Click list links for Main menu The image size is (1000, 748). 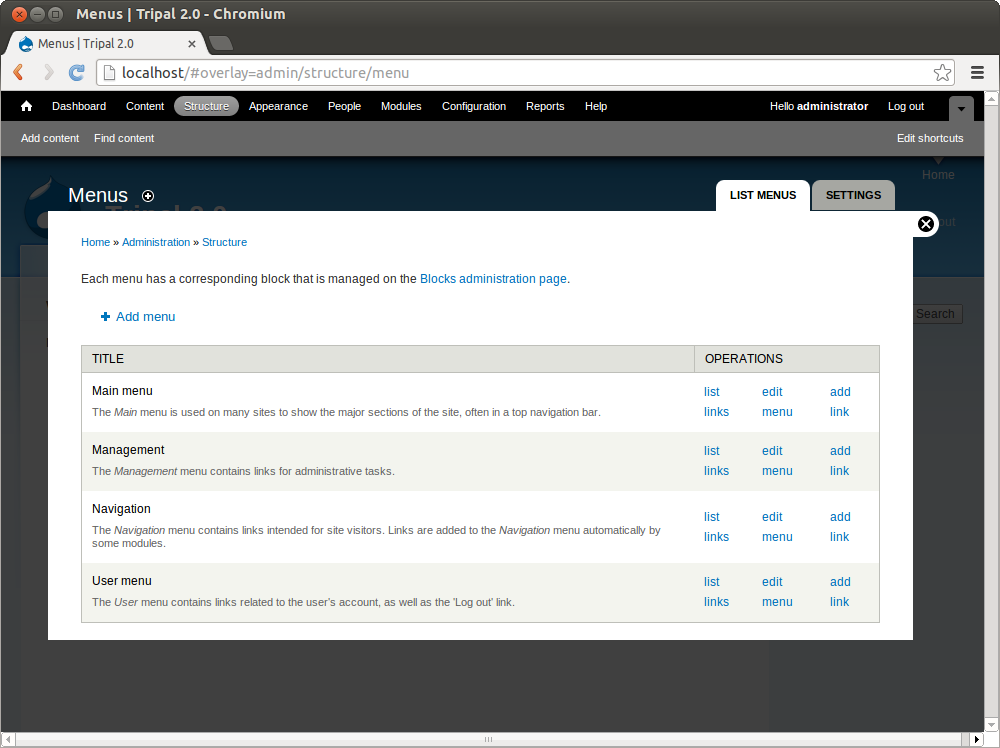coord(716,402)
